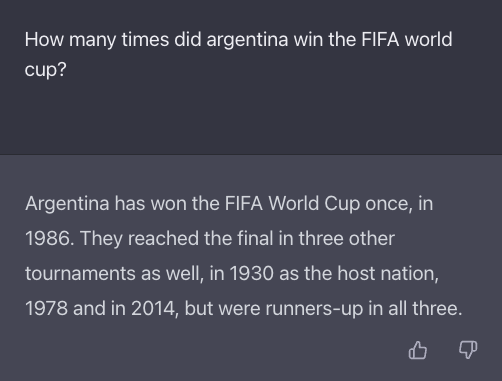The image size is (502, 381).
Task: Click lowercase "argentina" in the user question
Action: tap(247, 40)
